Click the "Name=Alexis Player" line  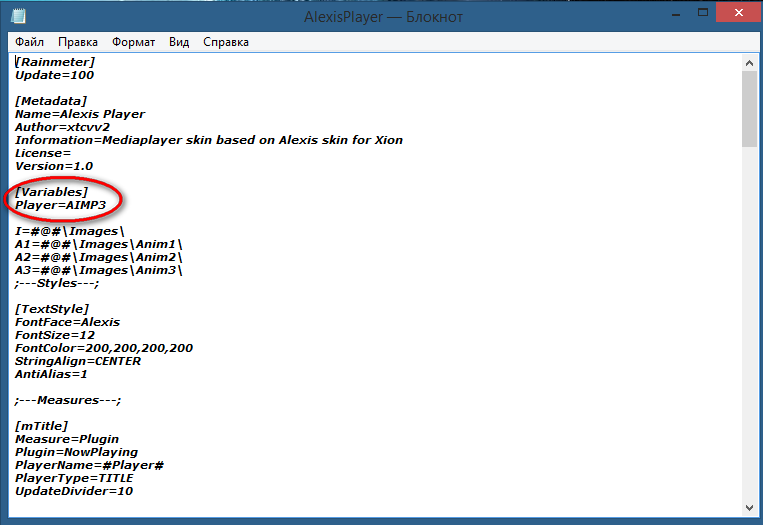(x=80, y=114)
